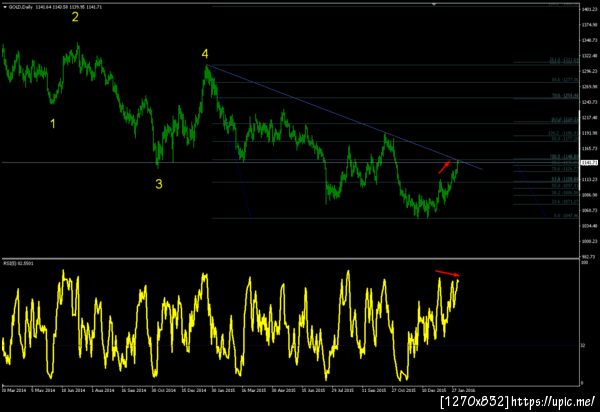The image size is (600, 412).
Task: Click the GOLD,Daily chart title
Action: (21, 7)
